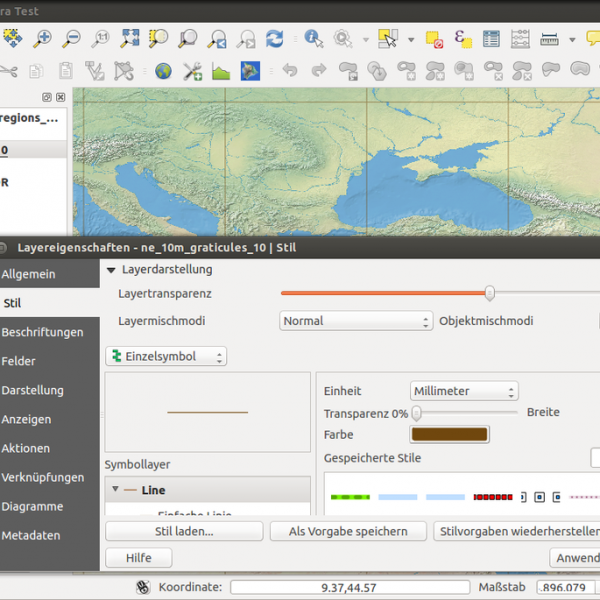
Task: Click the Redo arrow
Action: pos(319,70)
